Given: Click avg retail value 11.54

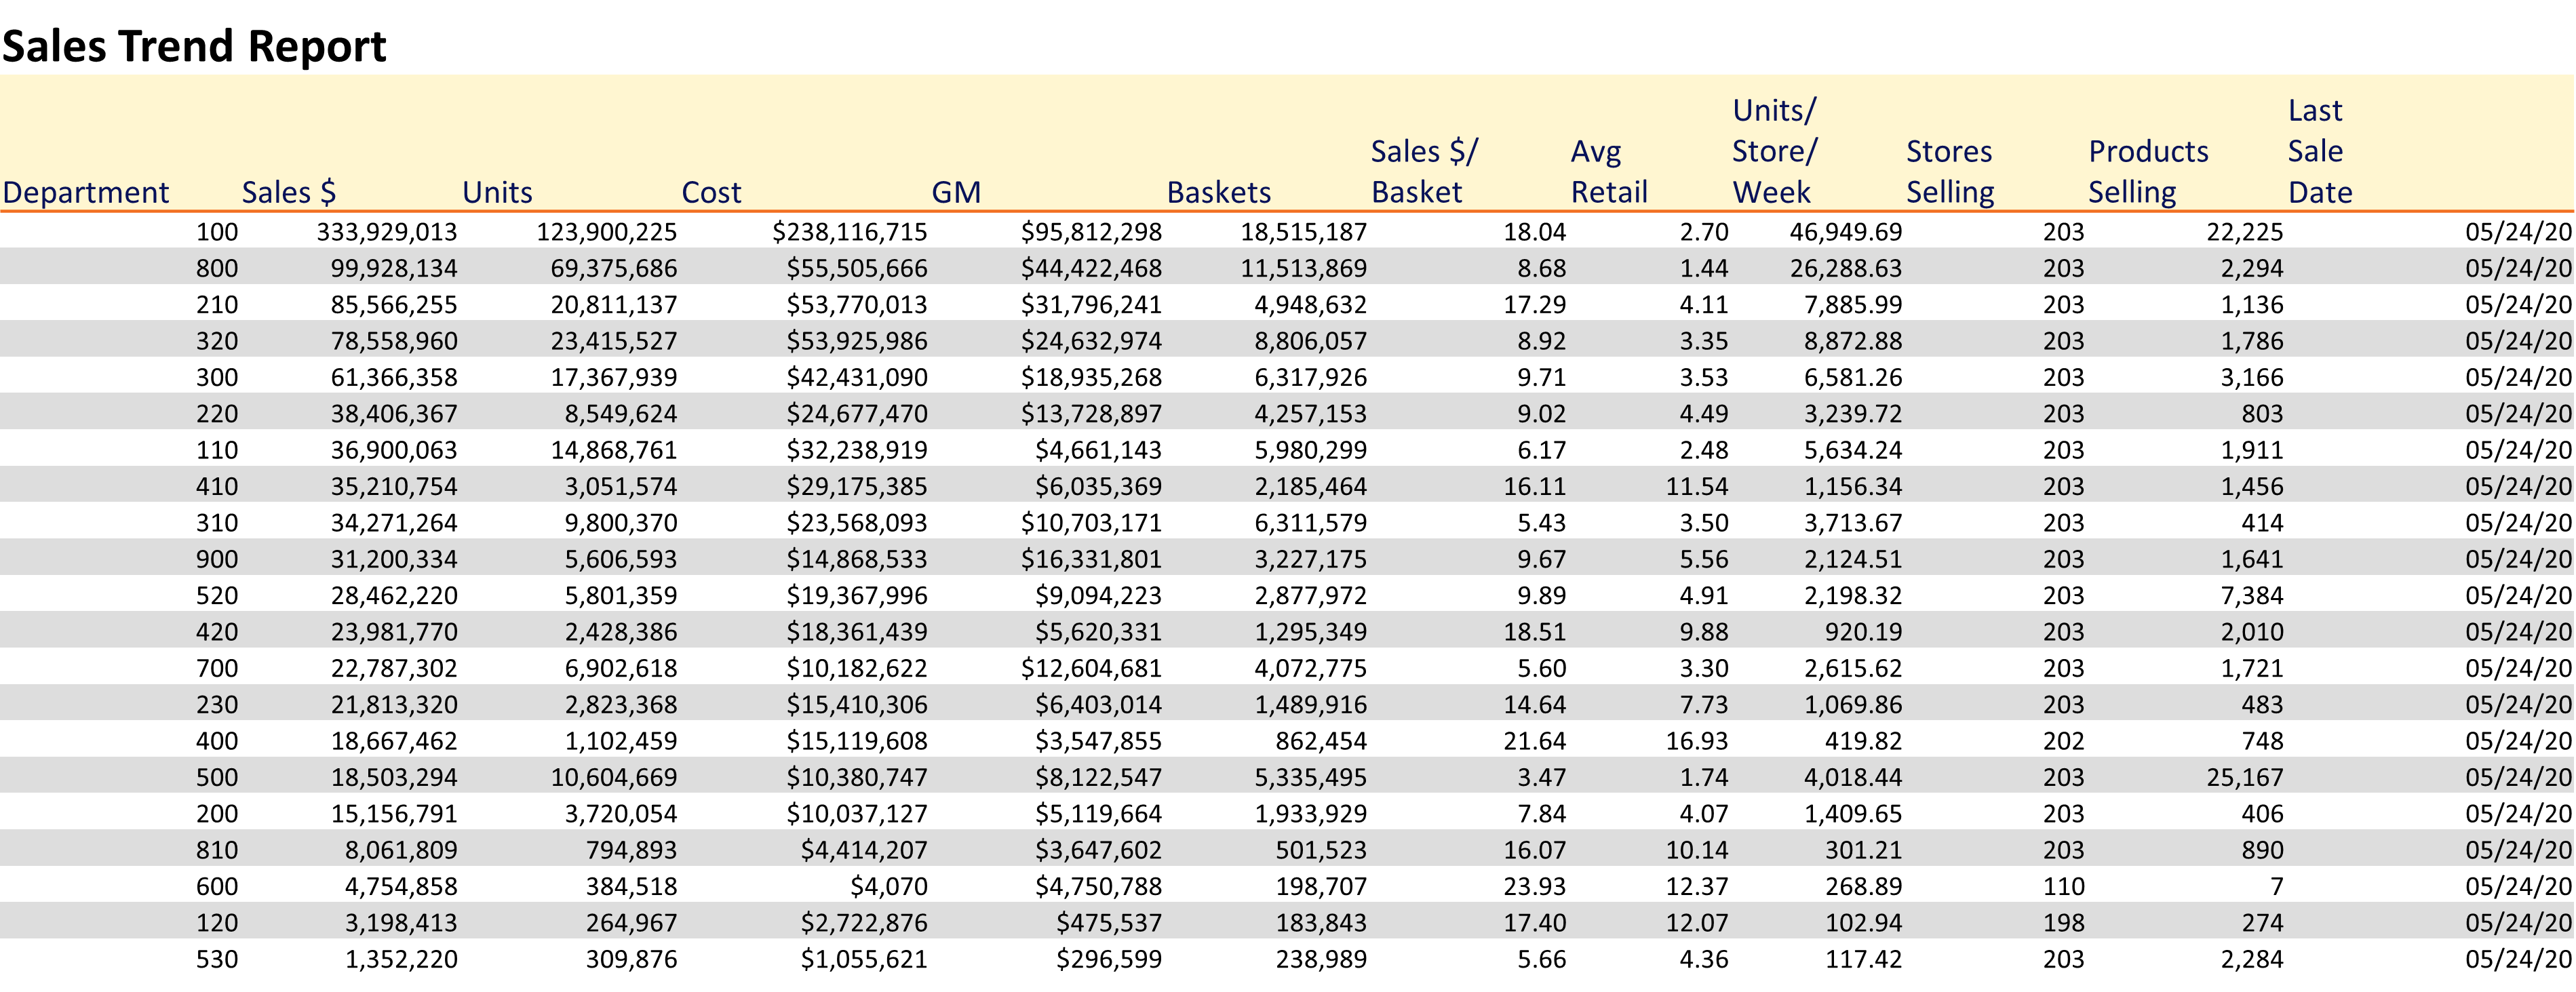Looking at the screenshot, I should [x=1697, y=487].
